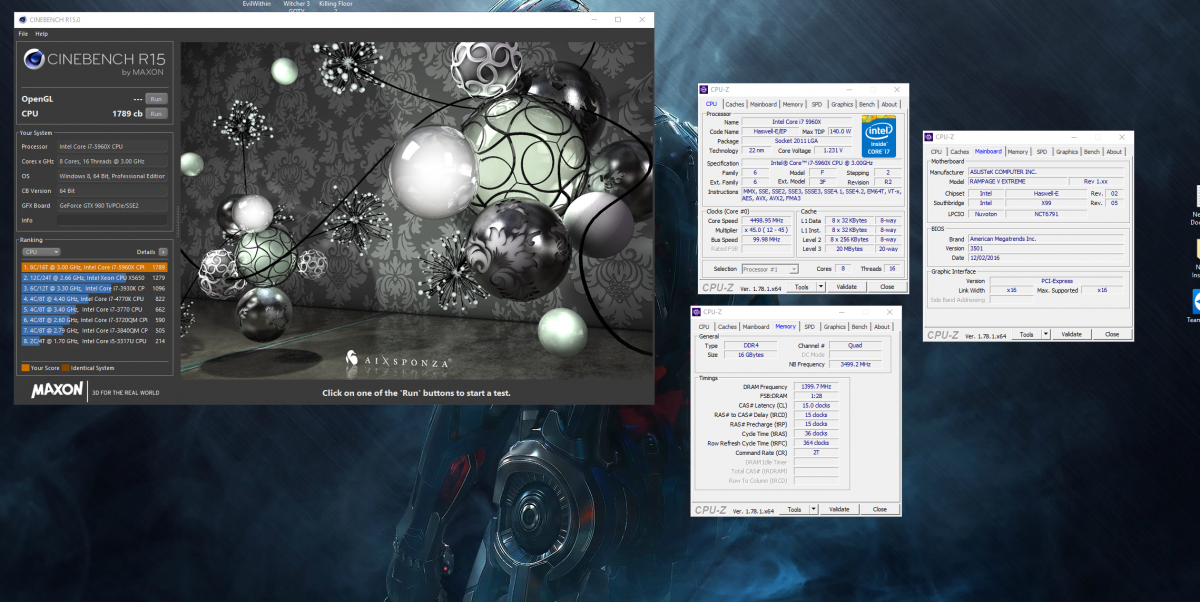Click Validate in CPU-Z Mainboard window

point(1071,334)
